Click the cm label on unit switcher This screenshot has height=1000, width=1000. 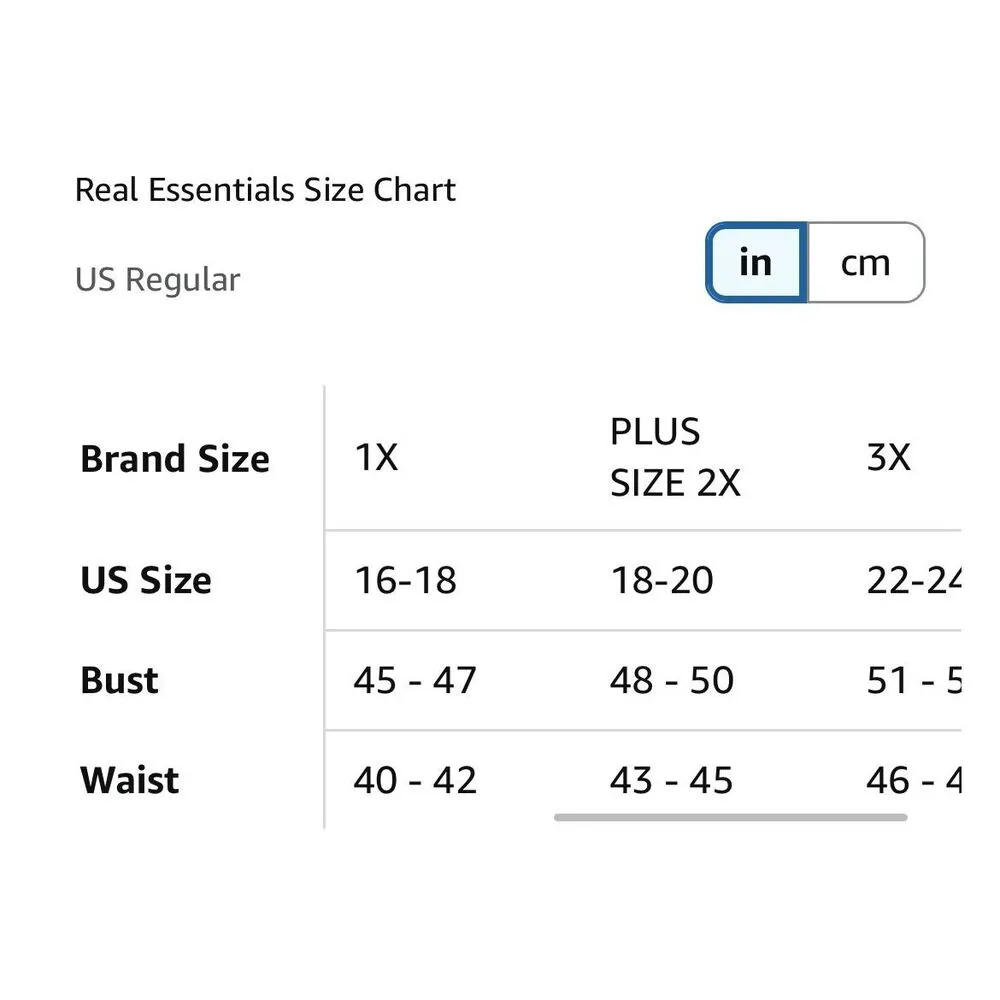pos(863,262)
